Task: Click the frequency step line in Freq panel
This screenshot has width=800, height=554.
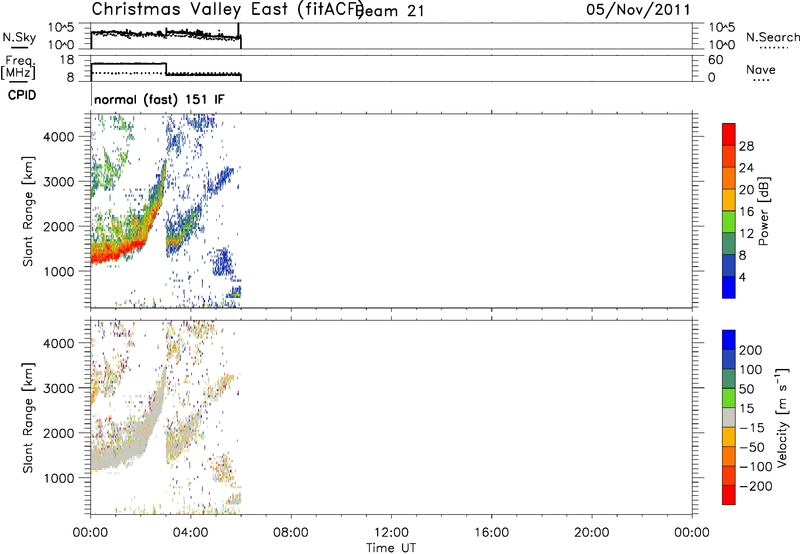Action: coord(166,69)
